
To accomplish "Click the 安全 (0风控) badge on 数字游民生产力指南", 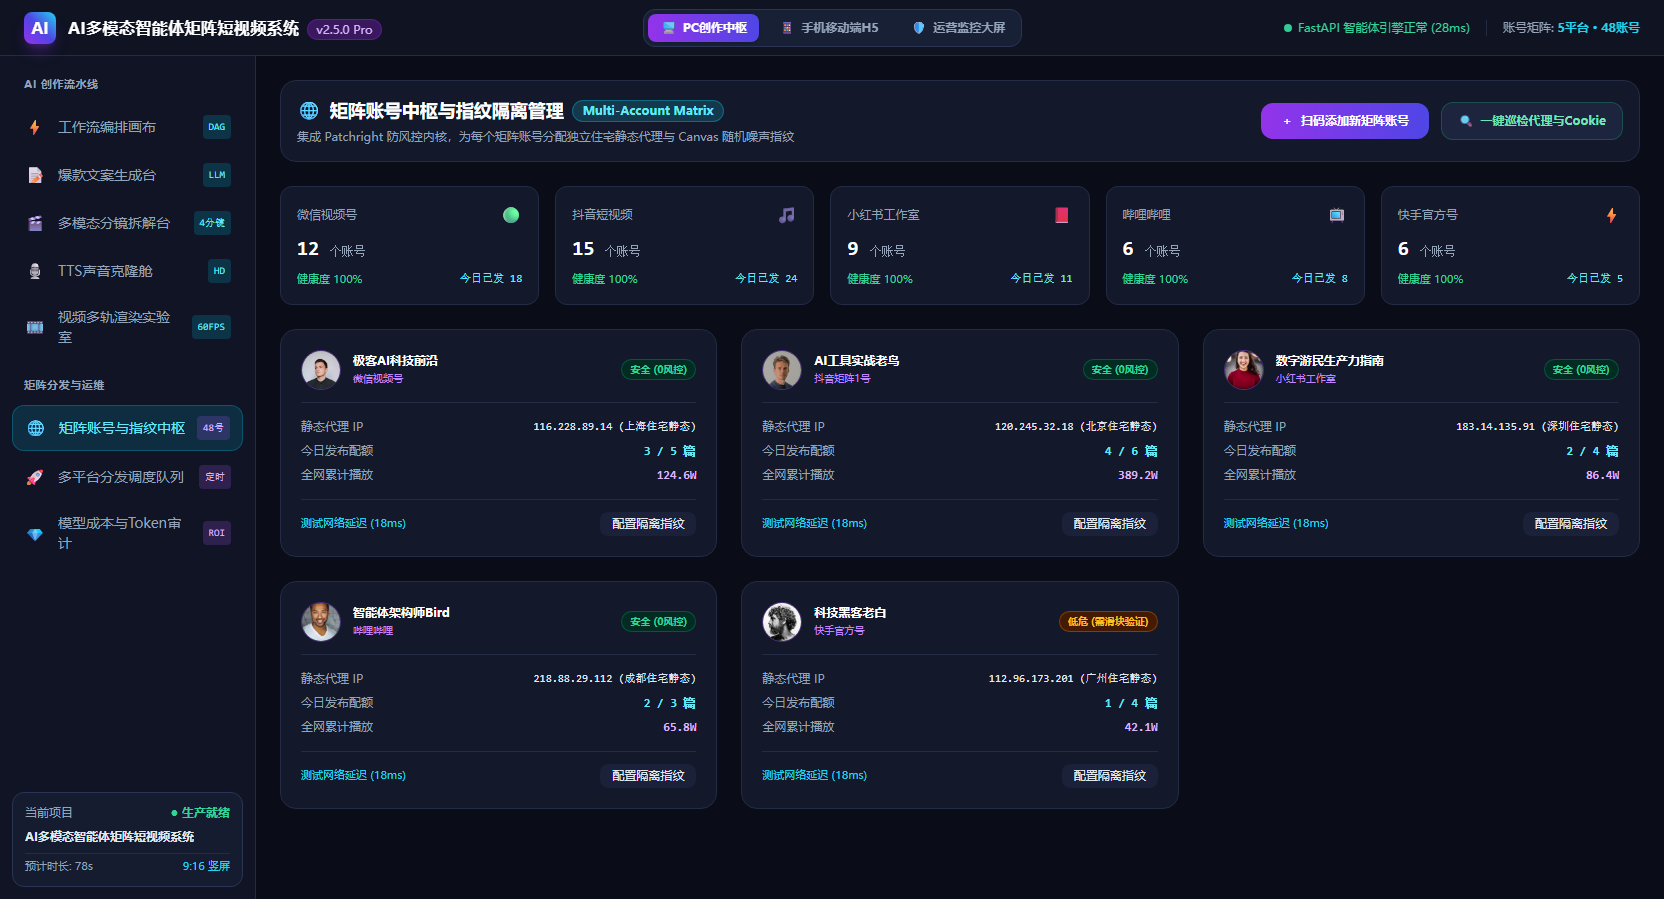I will (x=1581, y=370).
